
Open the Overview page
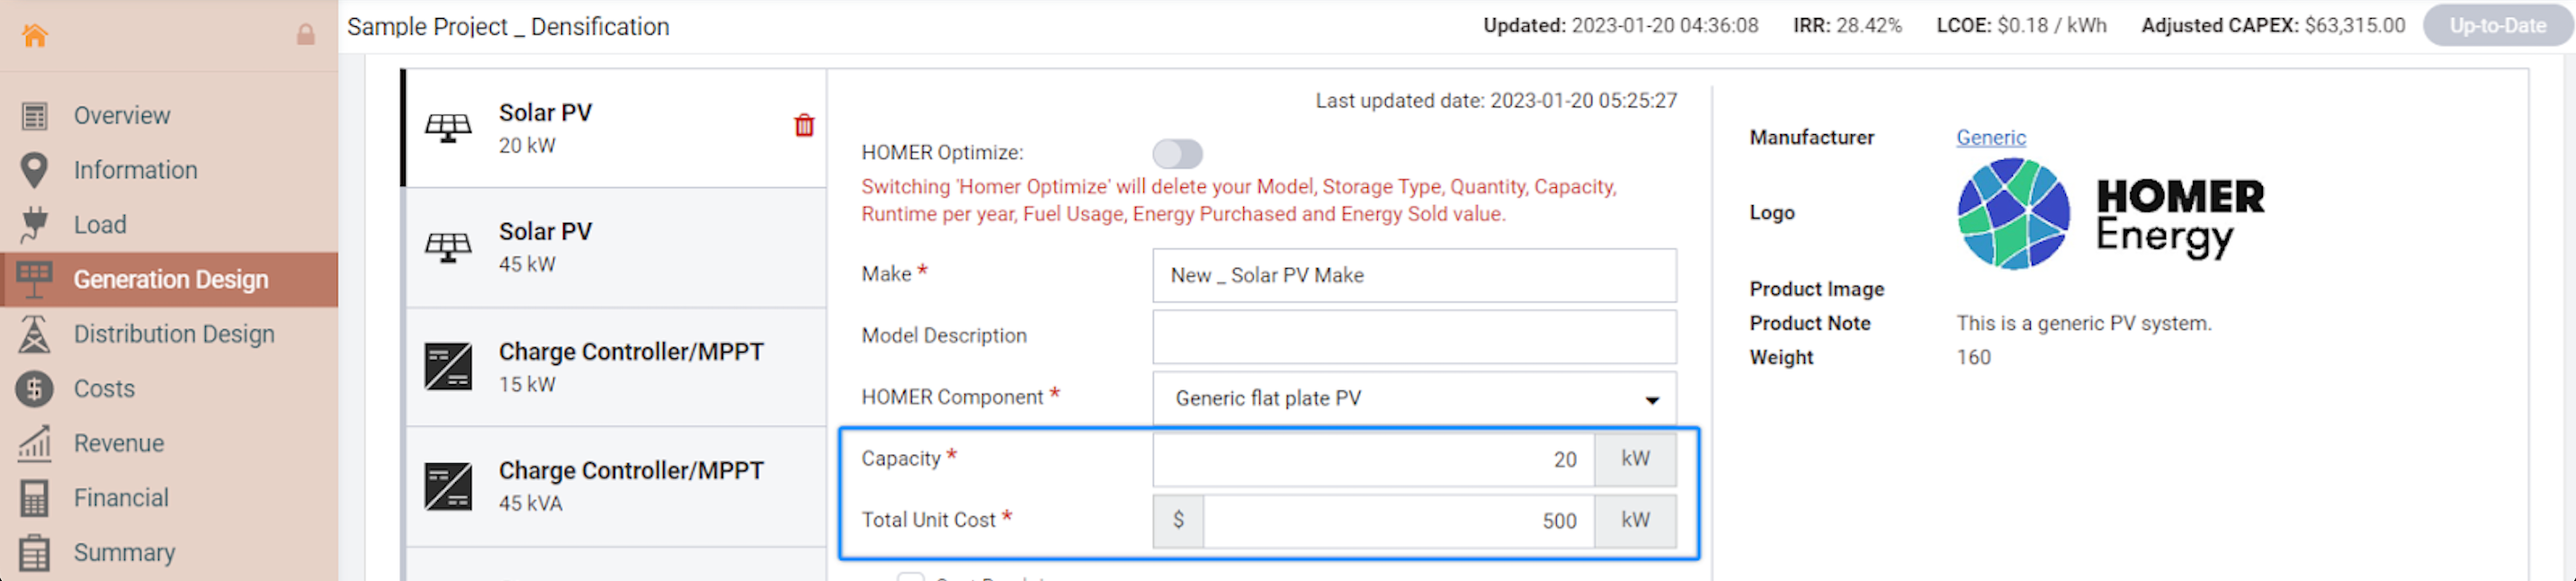click(x=121, y=116)
